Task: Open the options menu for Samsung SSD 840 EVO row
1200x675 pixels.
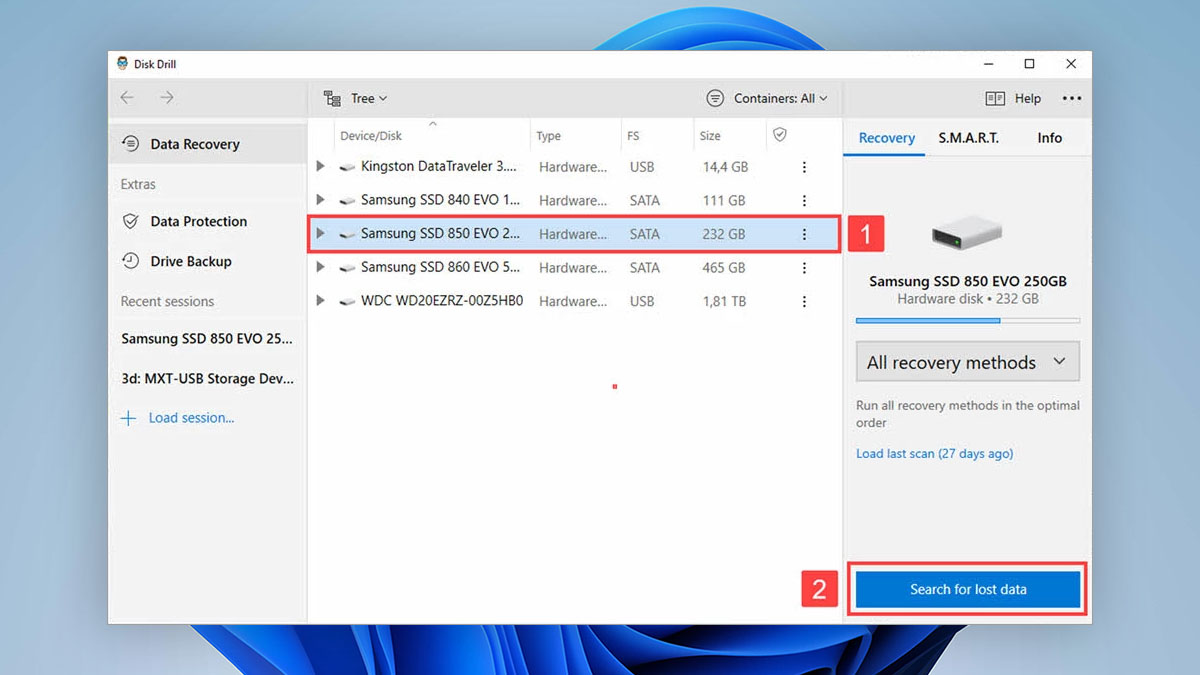Action: coord(804,200)
